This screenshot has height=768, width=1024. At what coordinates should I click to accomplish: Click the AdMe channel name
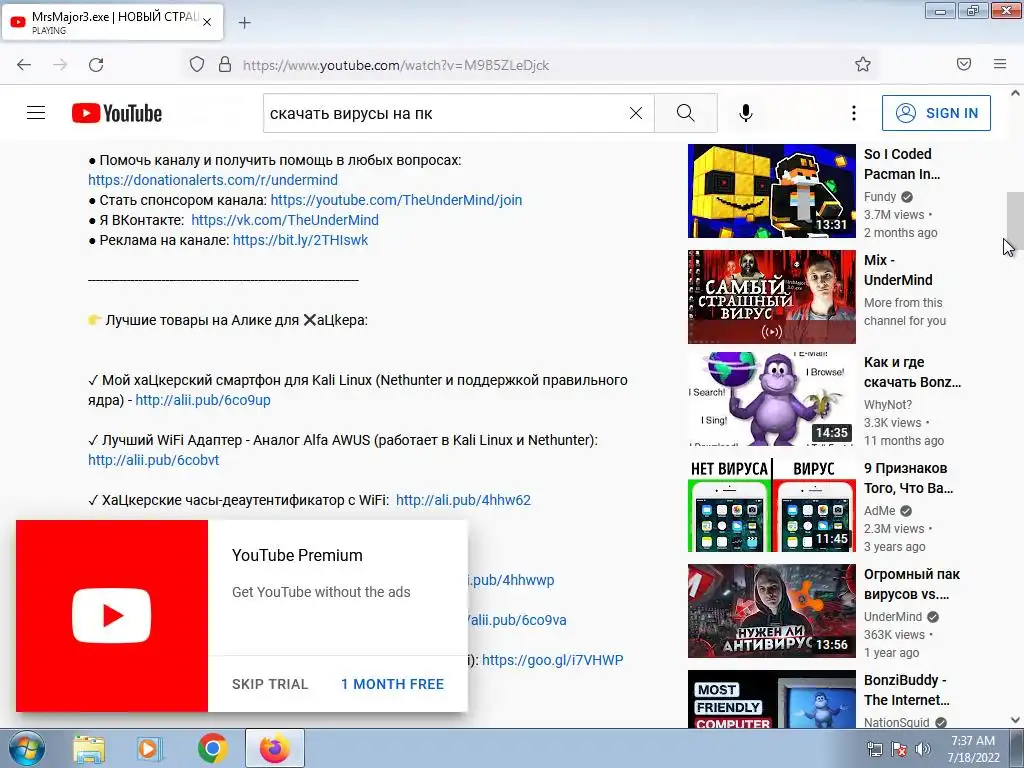tap(880, 511)
